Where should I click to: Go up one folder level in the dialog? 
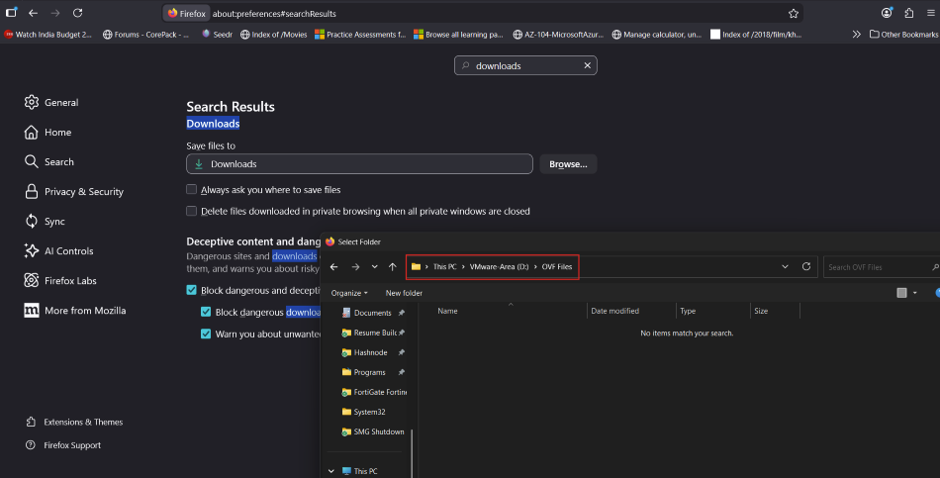pos(393,267)
